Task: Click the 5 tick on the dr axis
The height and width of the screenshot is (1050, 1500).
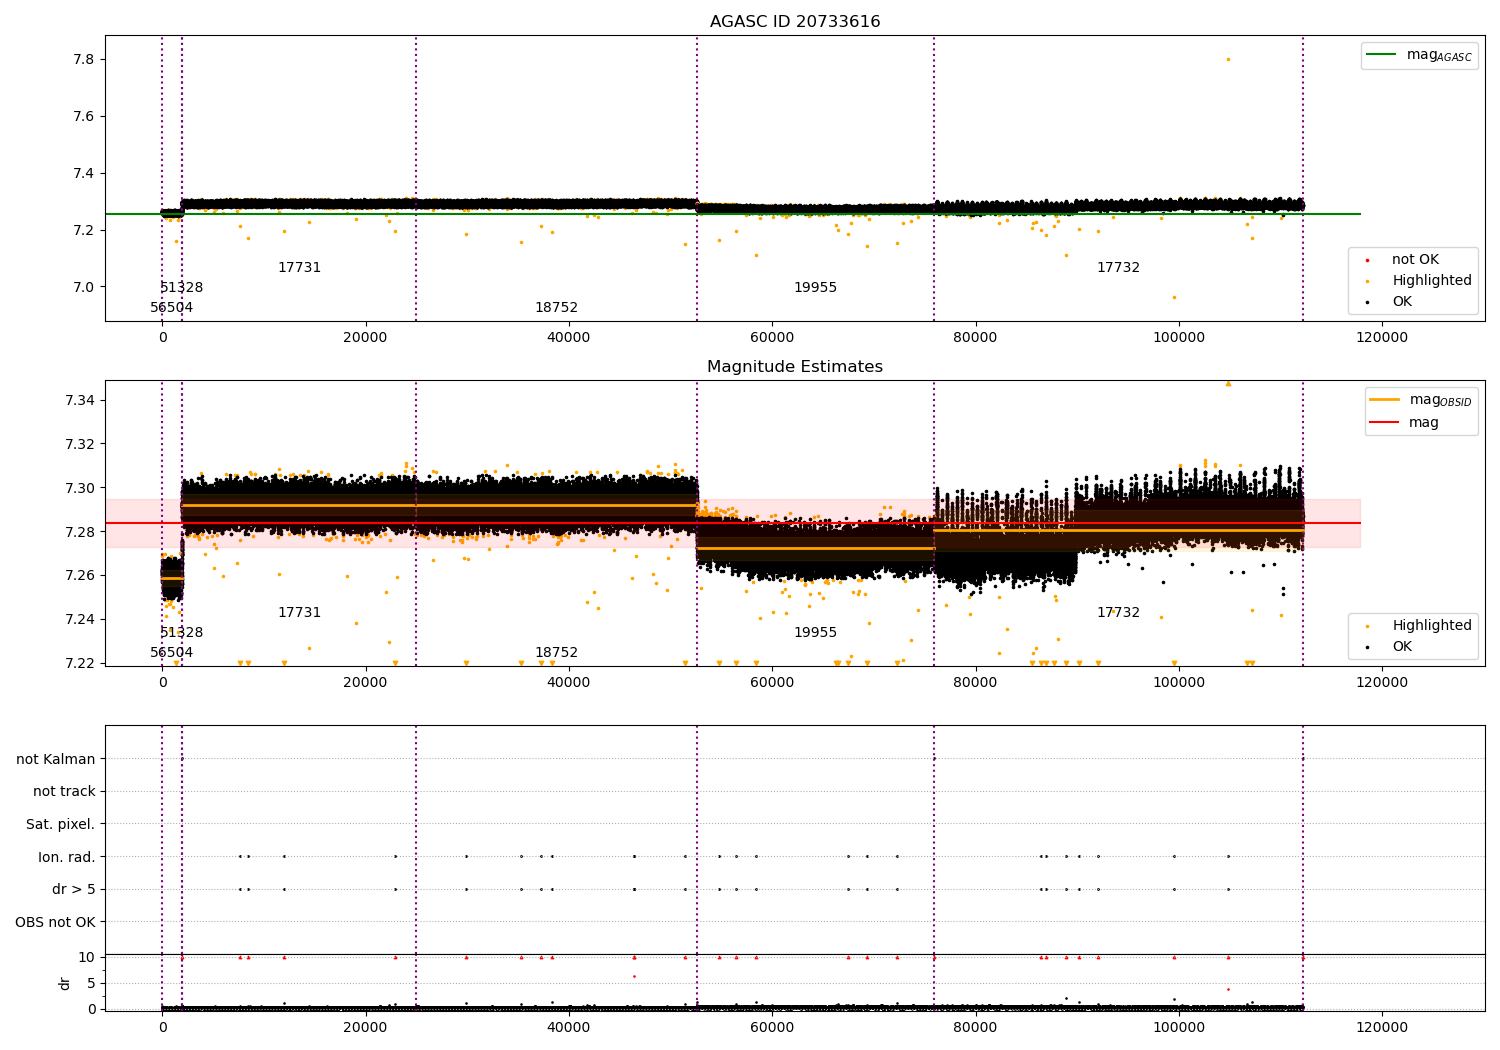Action: pyautogui.click(x=91, y=984)
